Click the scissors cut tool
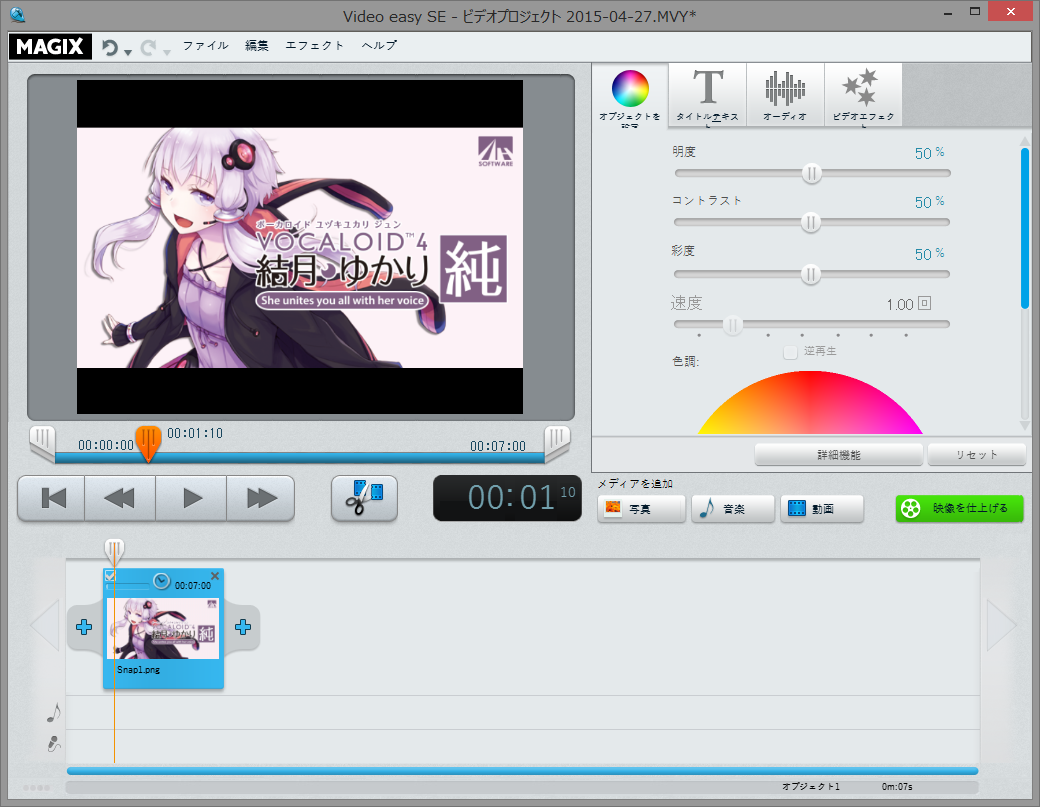The image size is (1040, 807). (364, 498)
